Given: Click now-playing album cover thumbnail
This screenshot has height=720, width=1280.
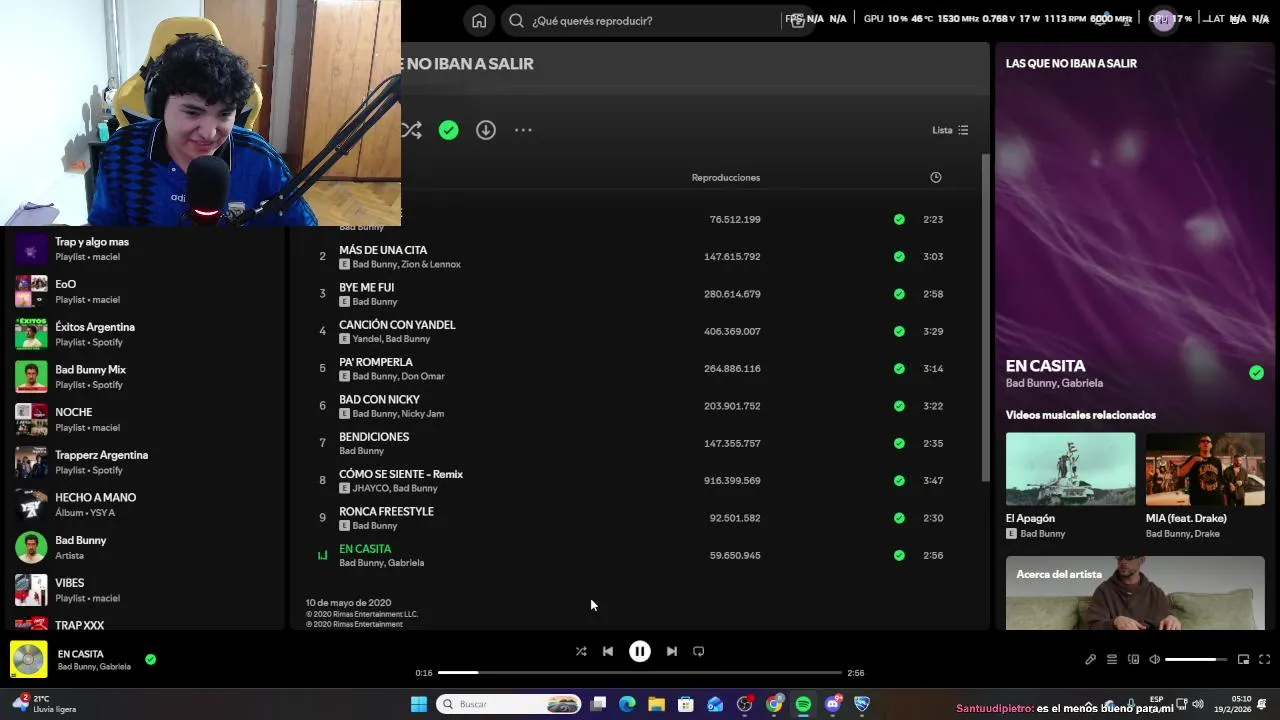Looking at the screenshot, I should click(29, 659).
